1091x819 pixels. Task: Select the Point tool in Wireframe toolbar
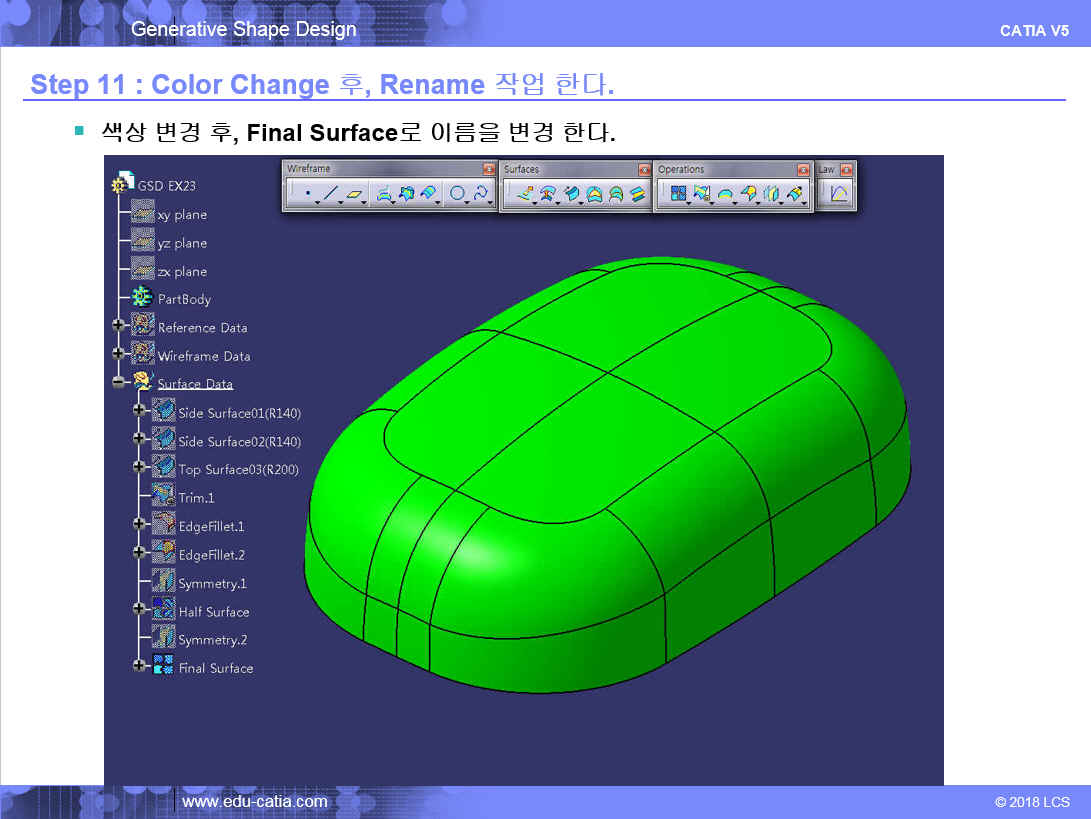307,194
